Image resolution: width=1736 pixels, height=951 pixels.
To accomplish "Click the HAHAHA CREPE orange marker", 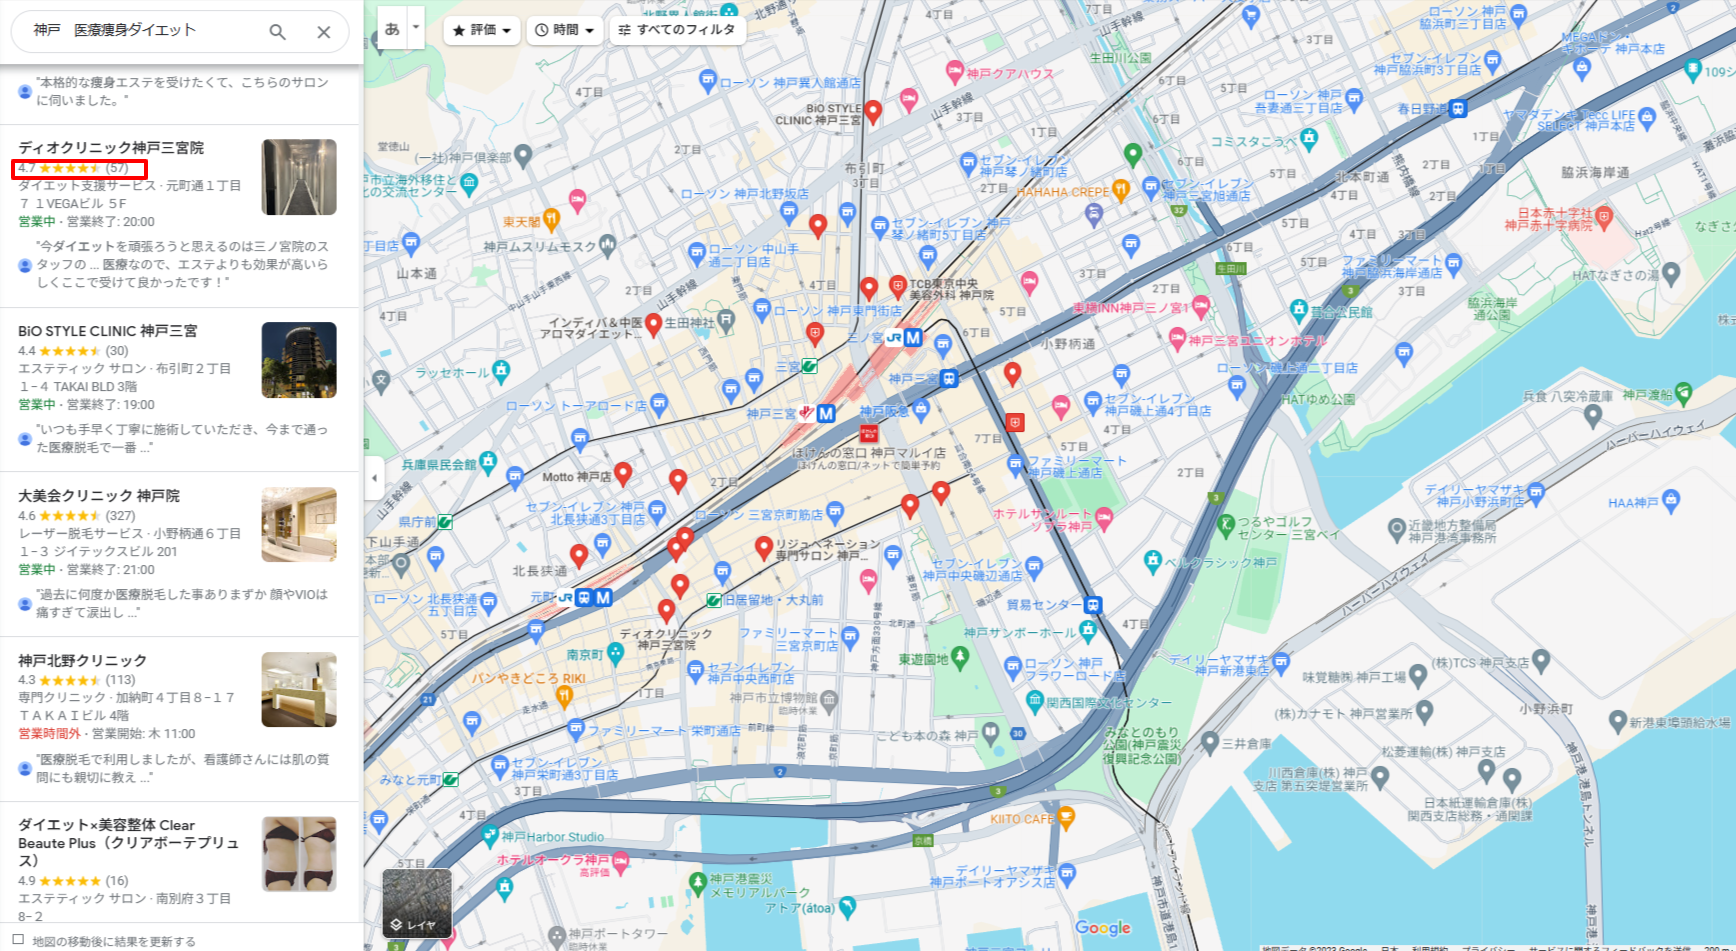I will tap(1121, 188).
